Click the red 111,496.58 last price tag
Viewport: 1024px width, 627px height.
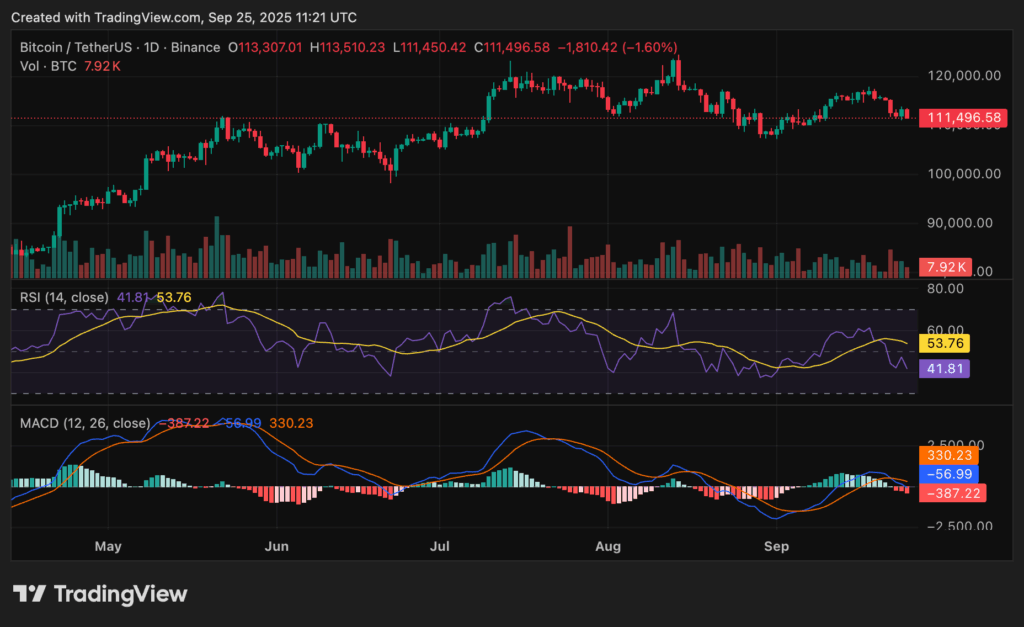click(965, 117)
